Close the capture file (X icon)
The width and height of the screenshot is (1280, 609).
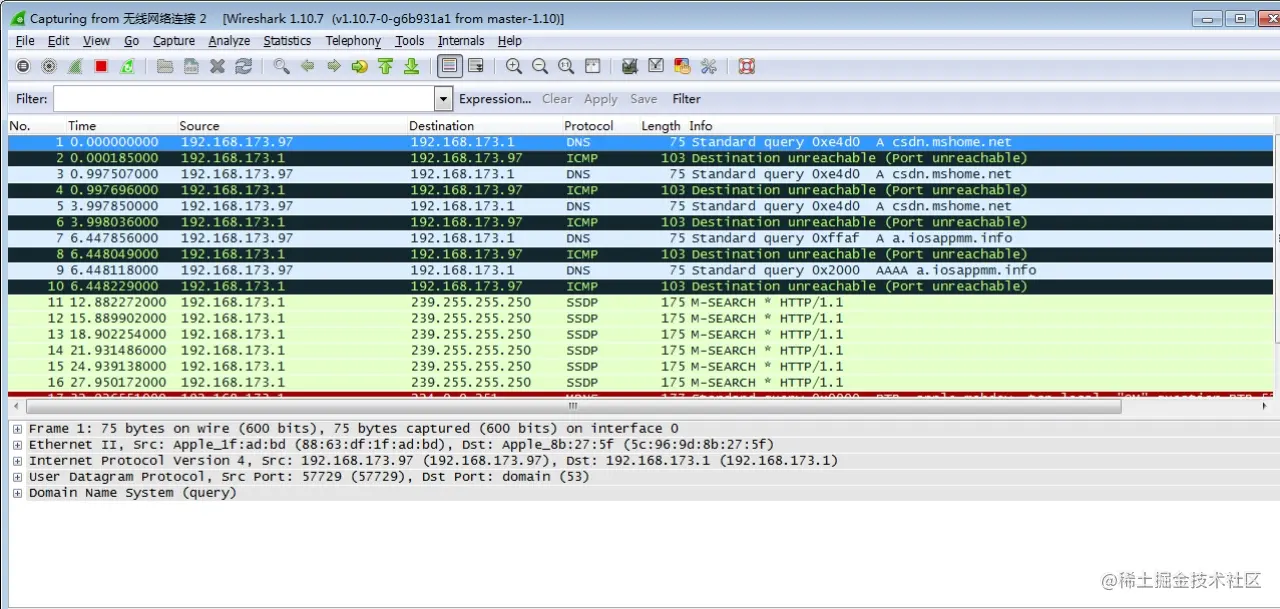click(x=217, y=66)
